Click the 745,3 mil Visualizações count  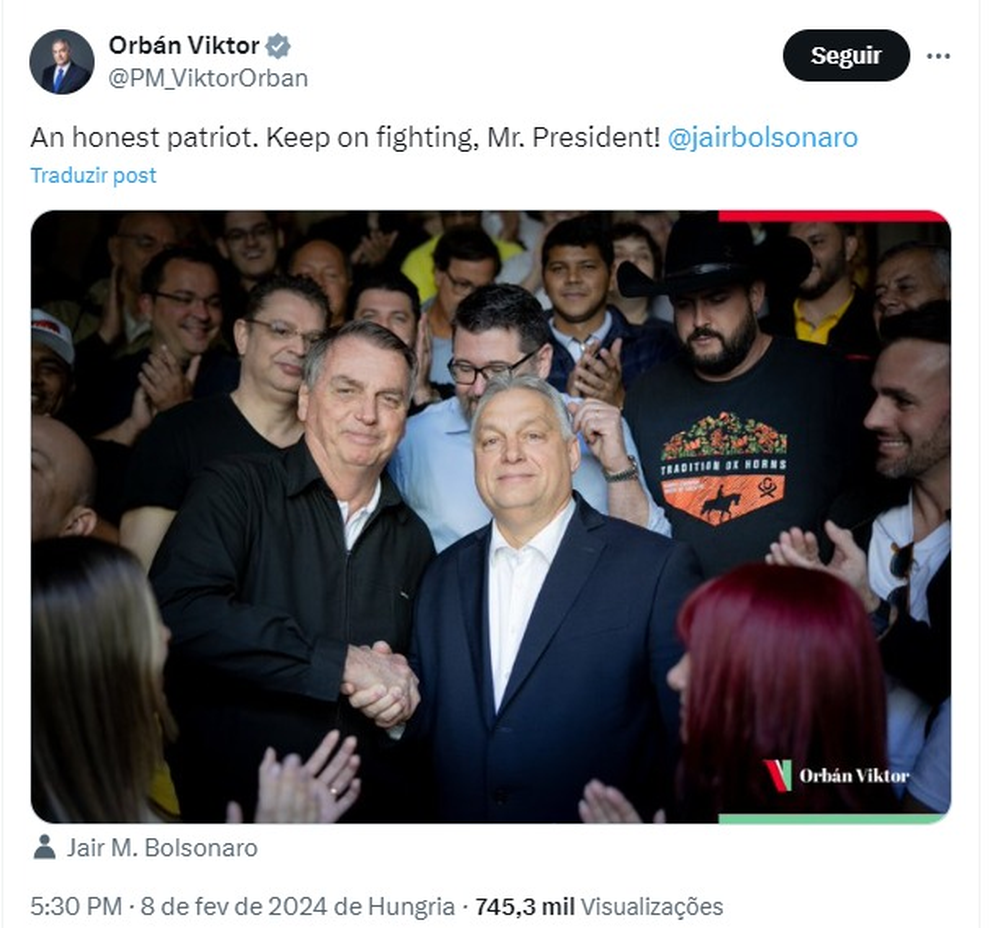pos(599,906)
